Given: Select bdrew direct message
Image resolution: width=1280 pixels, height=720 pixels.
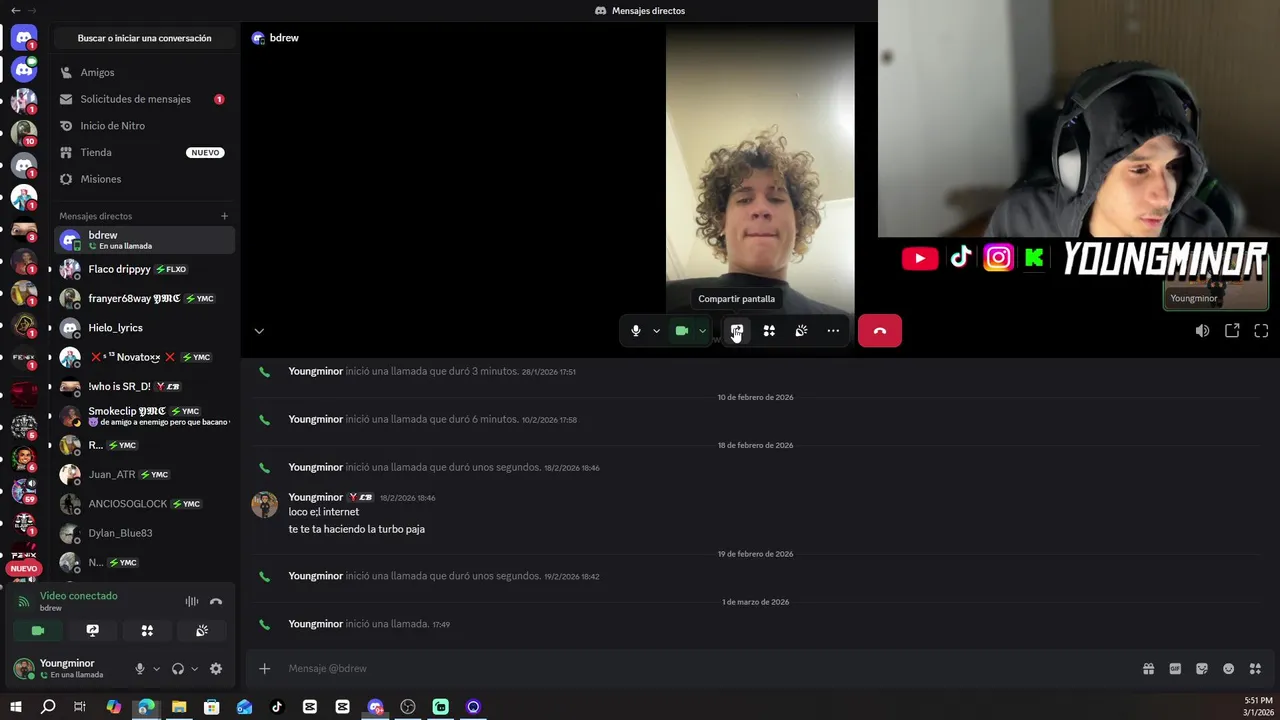Looking at the screenshot, I should coord(144,240).
